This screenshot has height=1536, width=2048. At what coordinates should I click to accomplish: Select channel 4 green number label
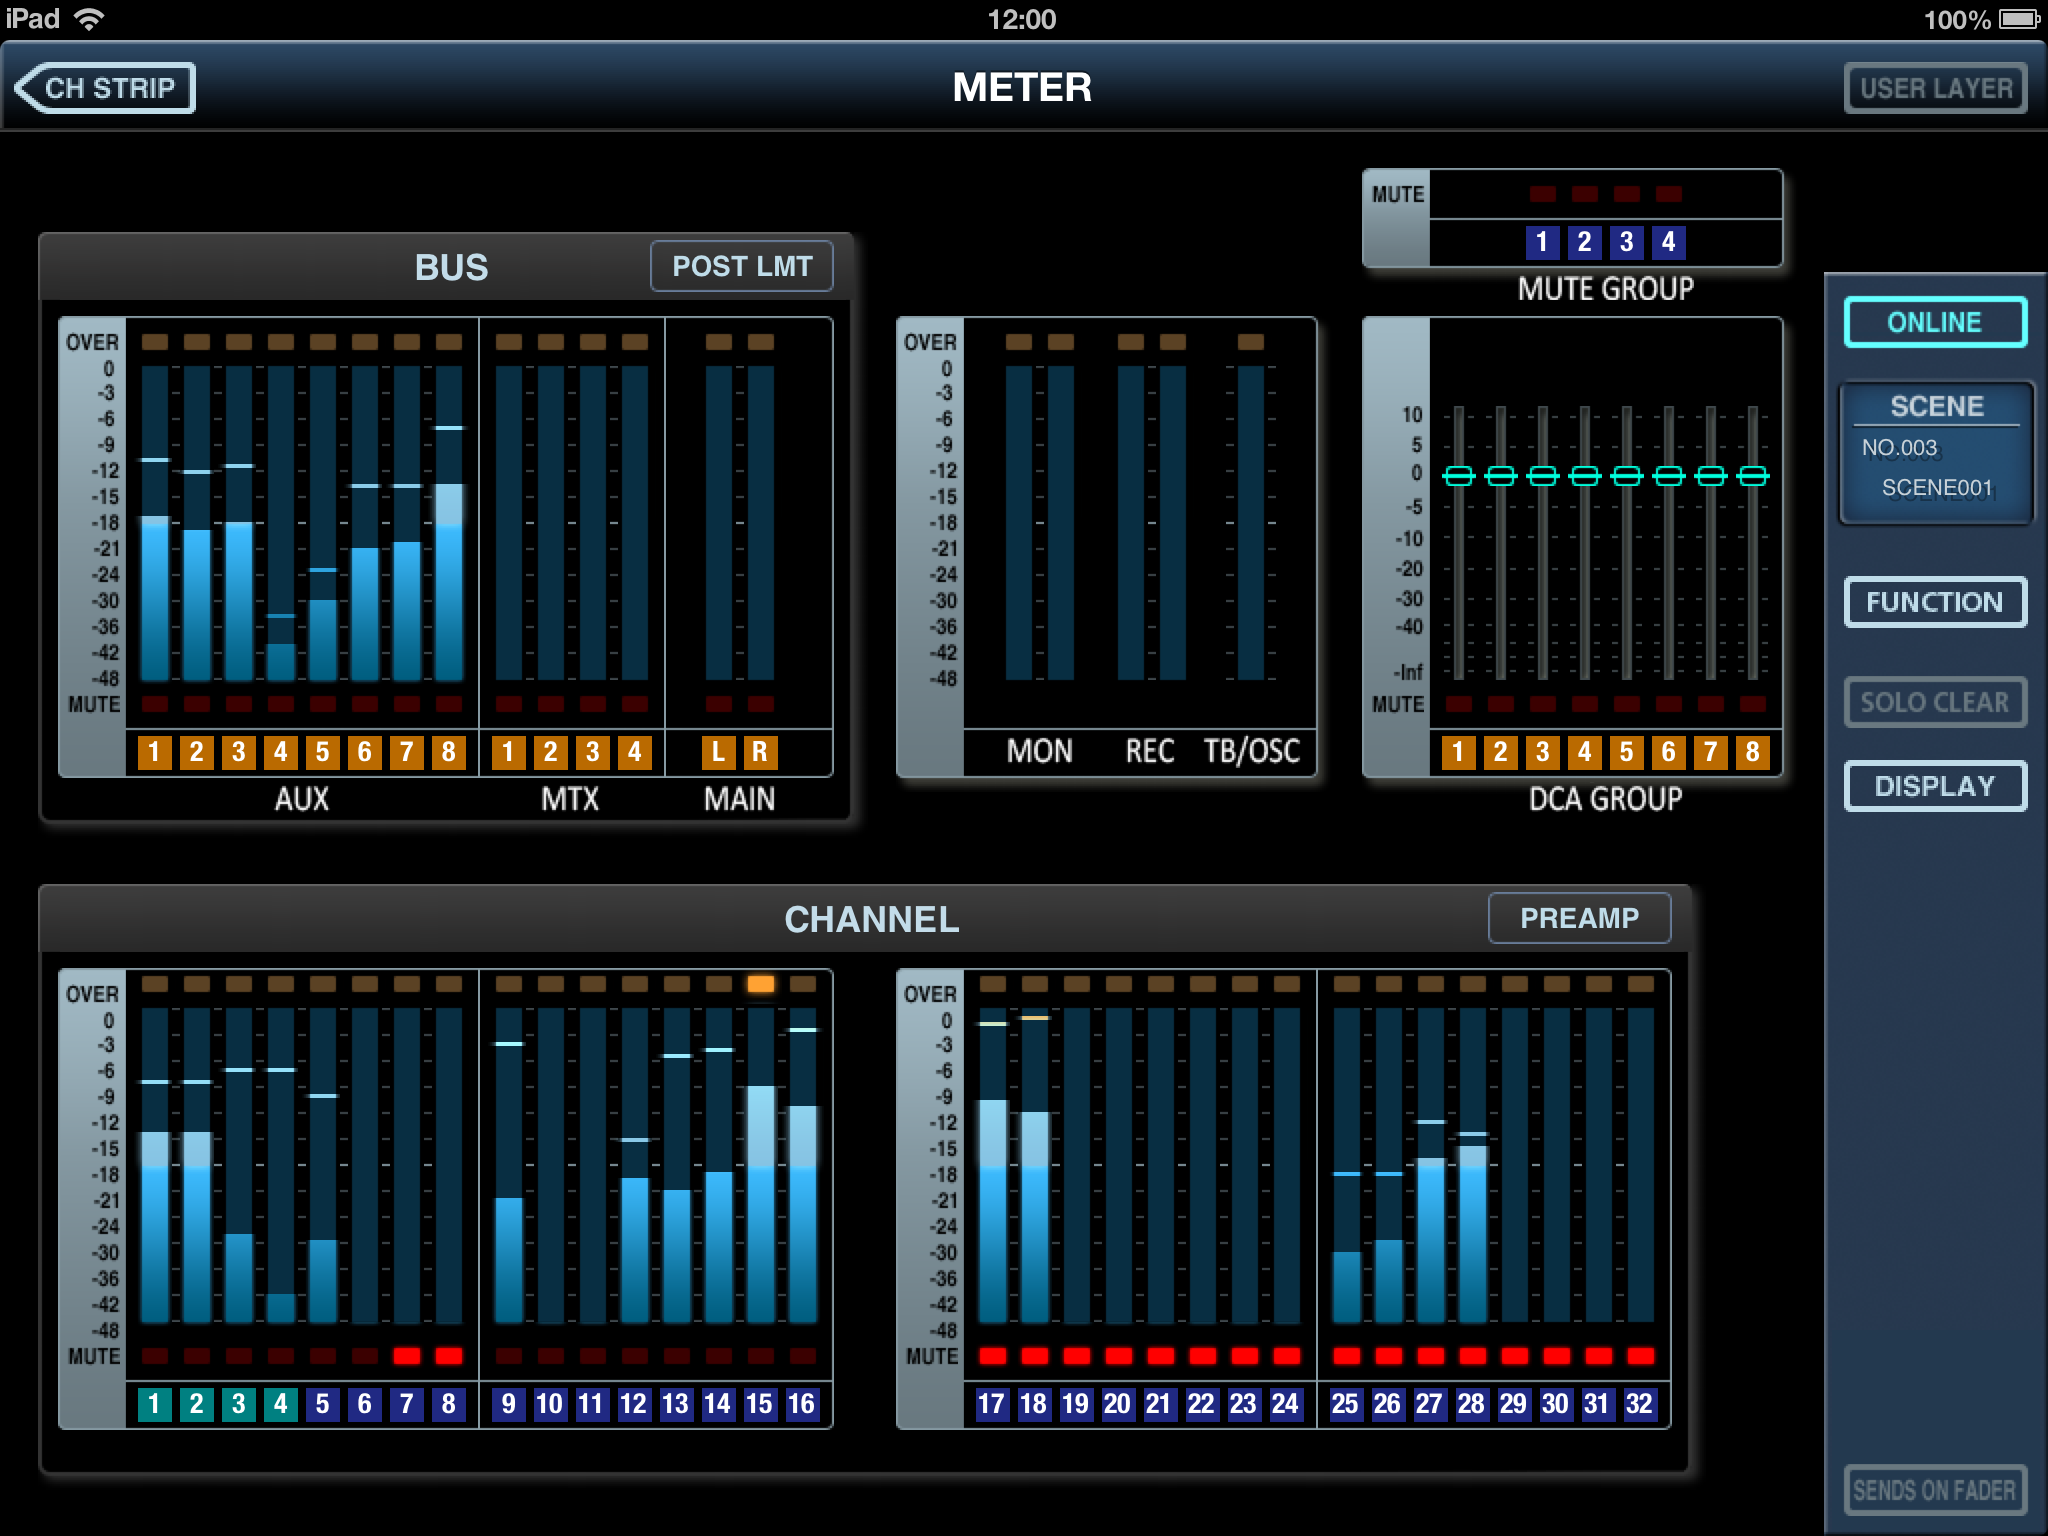pos(280,1404)
